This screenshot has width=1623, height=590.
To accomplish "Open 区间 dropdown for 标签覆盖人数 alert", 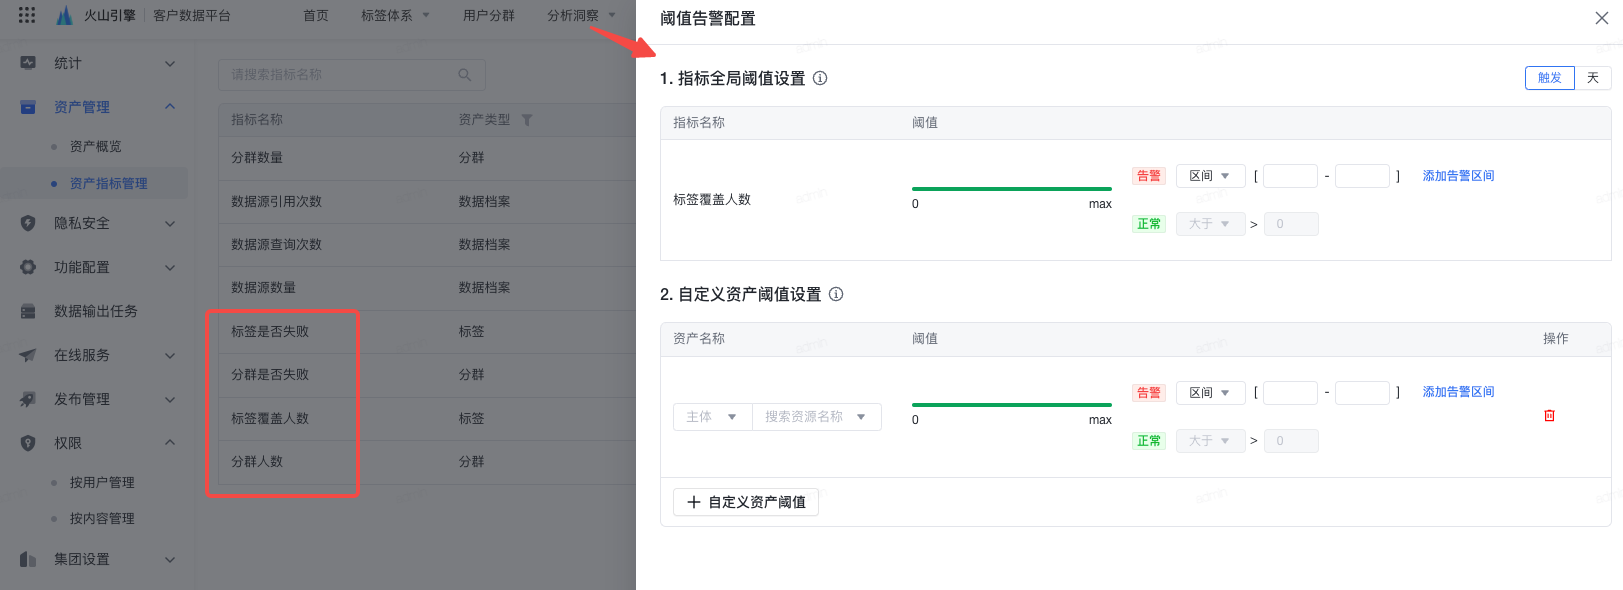I will [x=1210, y=176].
